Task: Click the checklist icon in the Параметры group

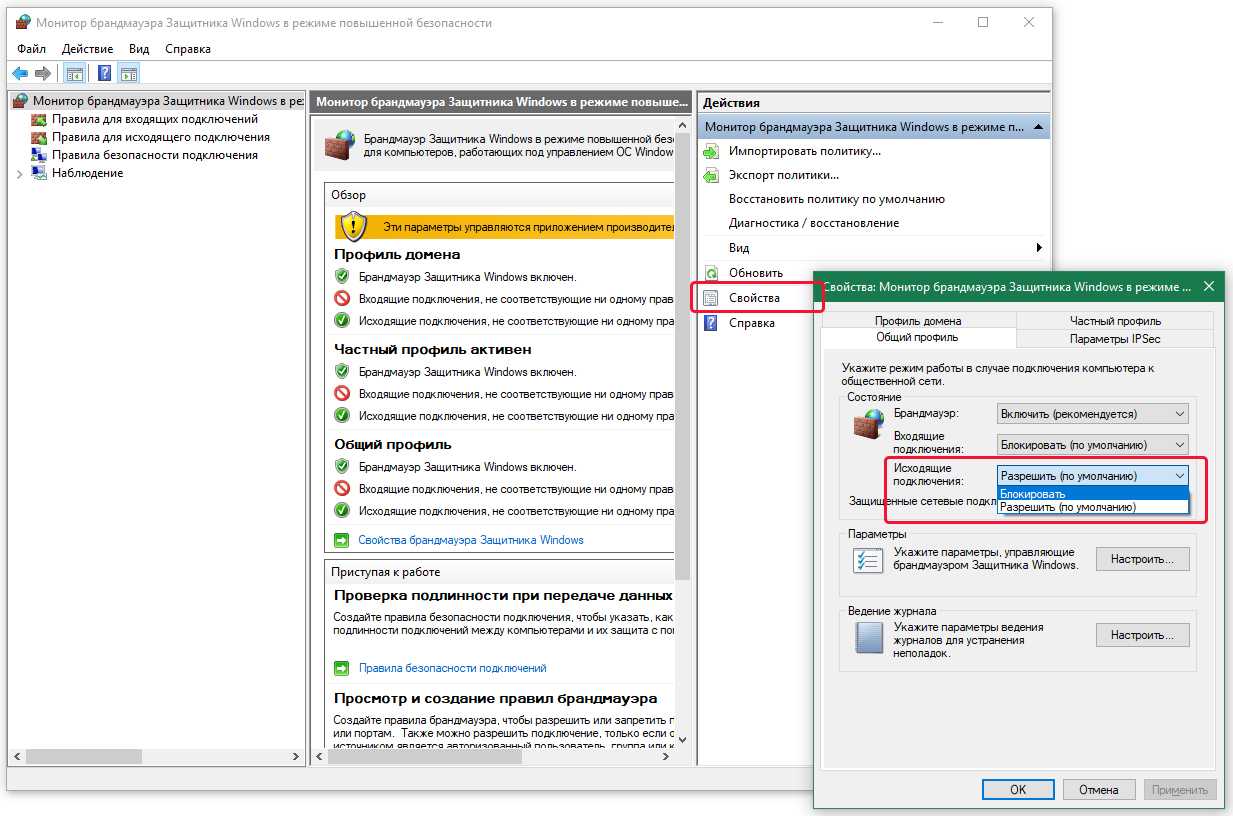Action: (x=868, y=559)
